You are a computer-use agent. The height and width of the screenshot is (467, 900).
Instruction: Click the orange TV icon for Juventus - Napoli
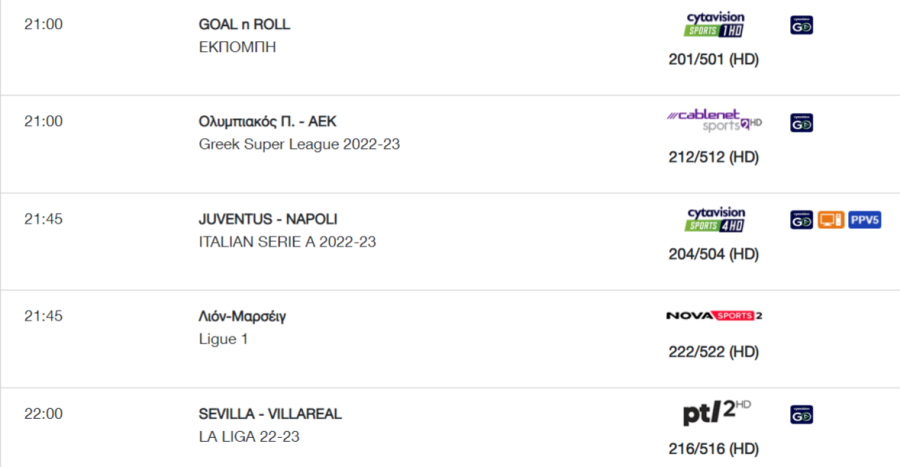coord(831,220)
